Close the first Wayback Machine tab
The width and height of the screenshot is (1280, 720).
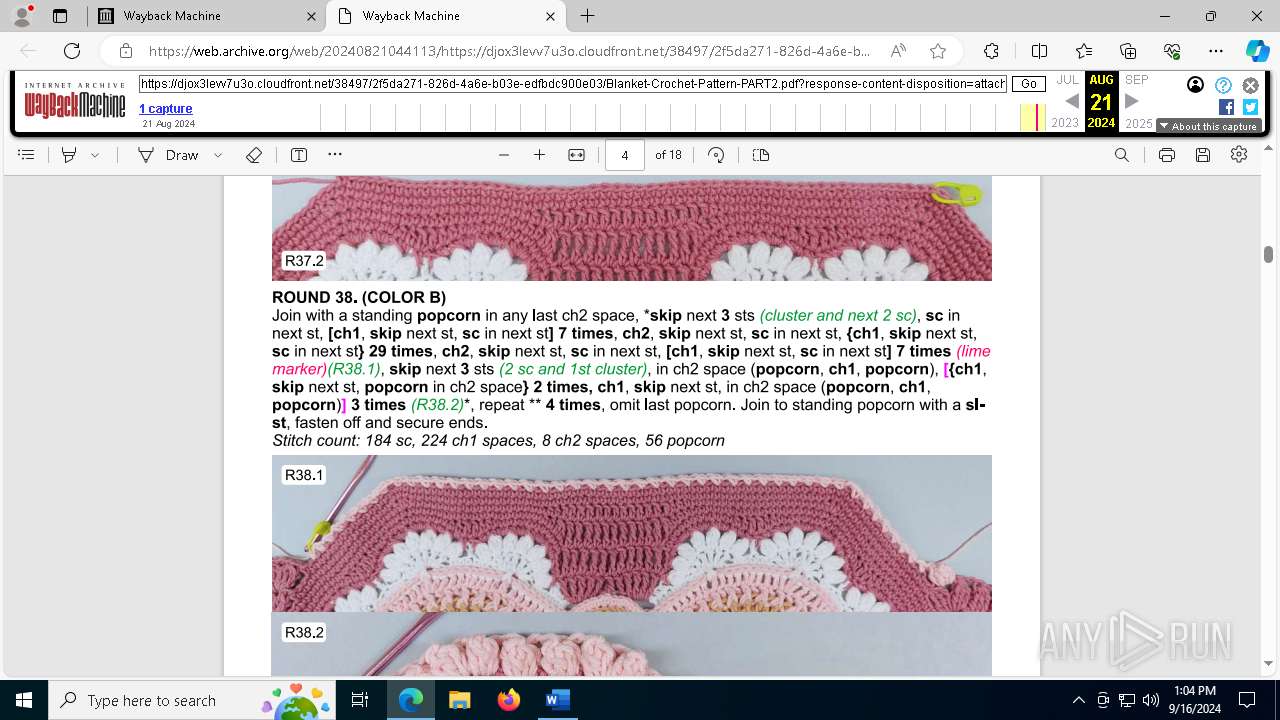tap(311, 16)
